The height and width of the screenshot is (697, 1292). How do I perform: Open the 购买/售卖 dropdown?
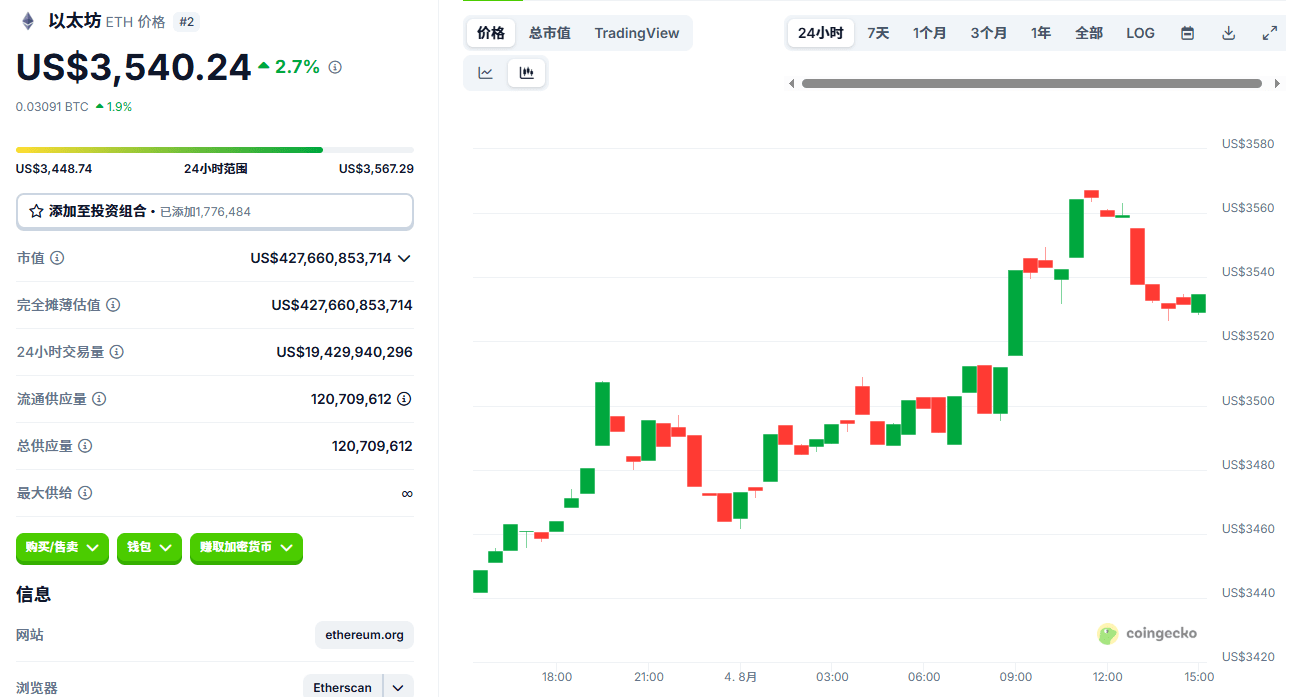pos(62,548)
